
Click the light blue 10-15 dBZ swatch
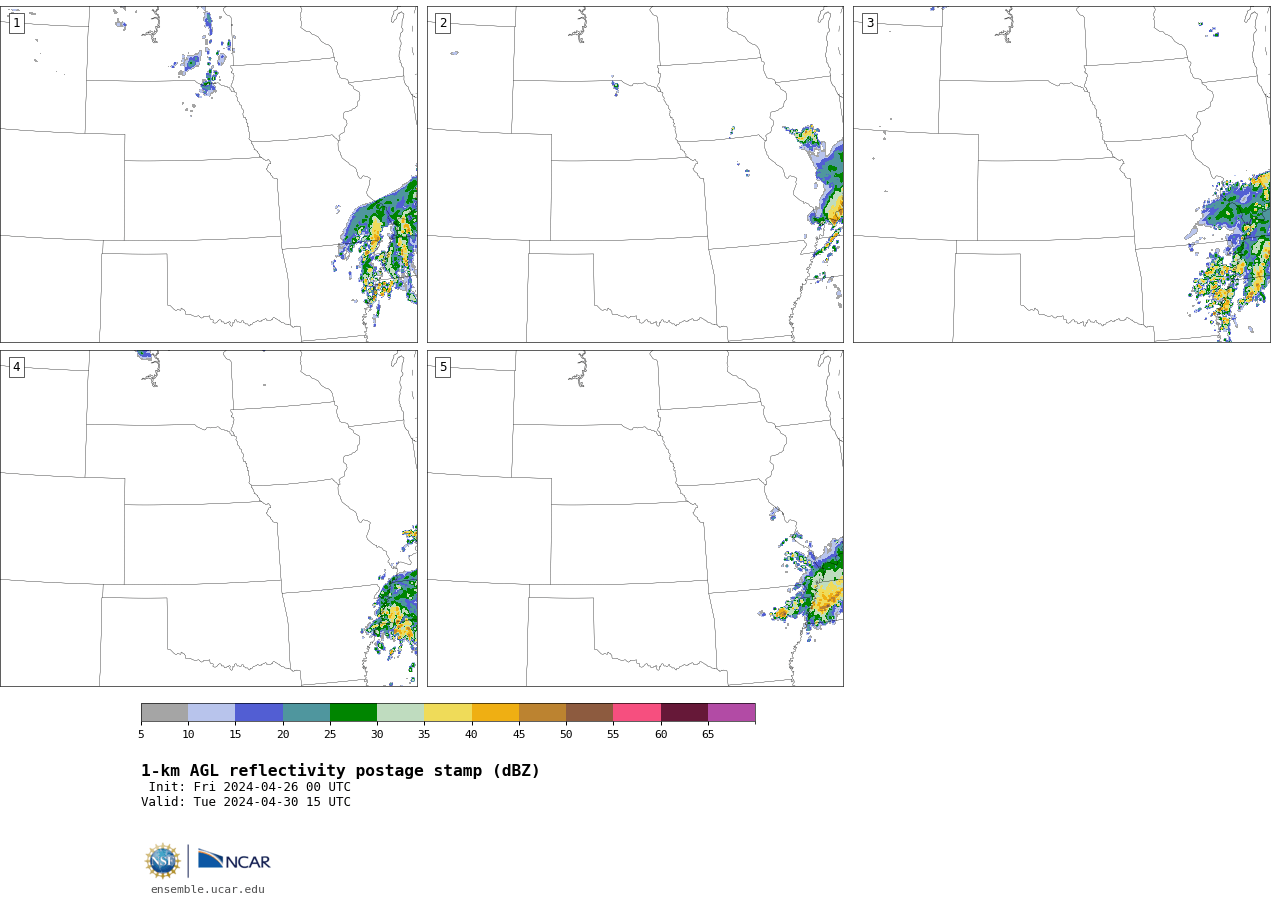point(211,713)
